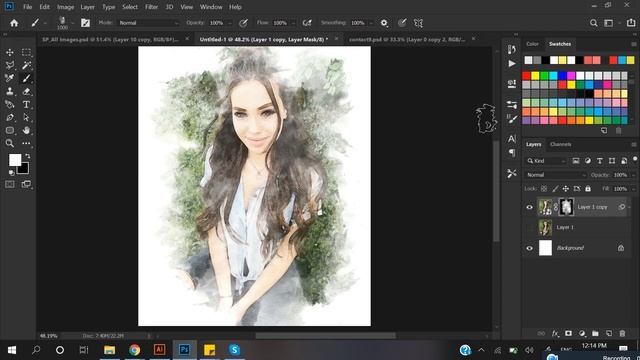Open the Select menu
The width and height of the screenshot is (640, 360).
coord(130,7)
